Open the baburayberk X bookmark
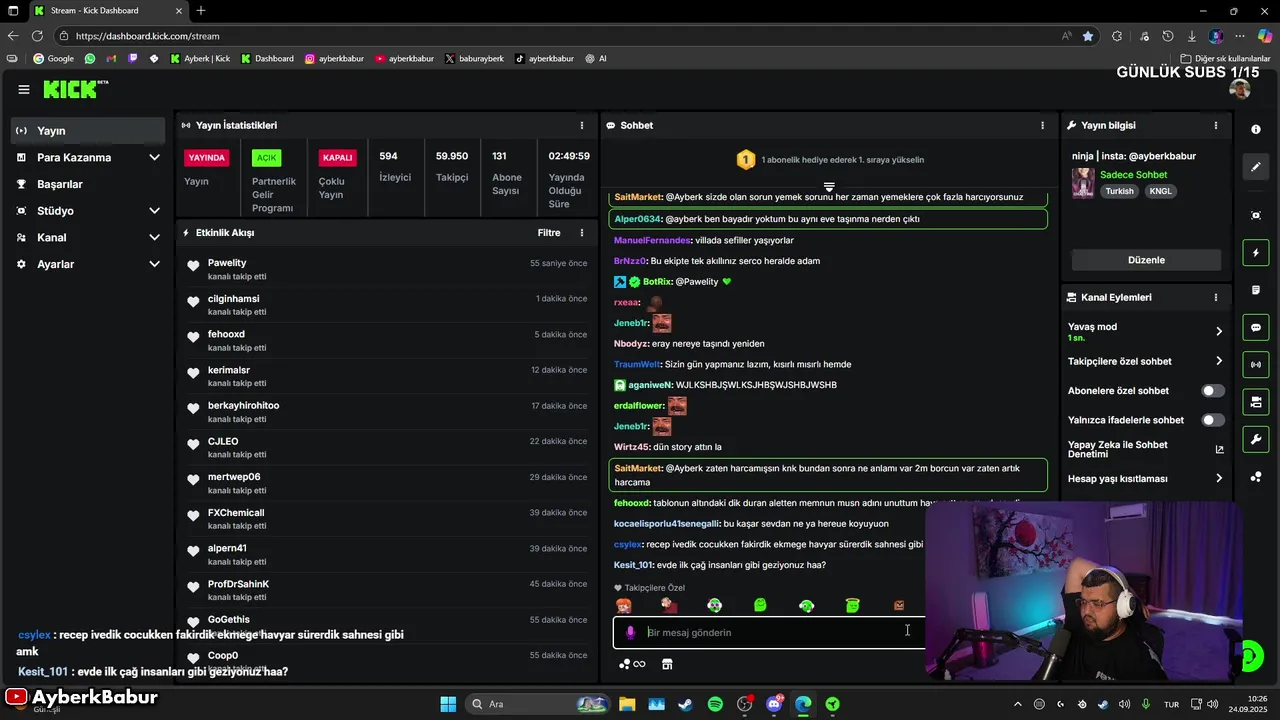This screenshot has width=1280, height=720. pyautogui.click(x=474, y=59)
